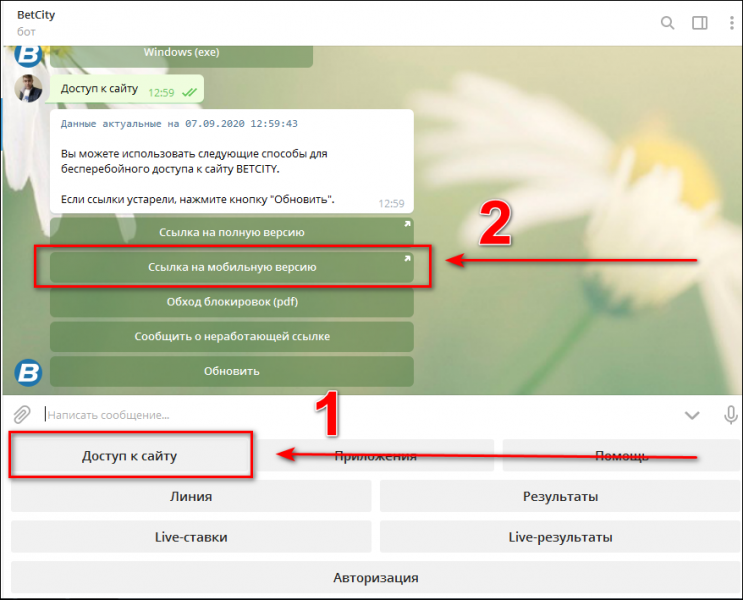
Task: Click double-check read marks on sent message
Action: (x=189, y=92)
